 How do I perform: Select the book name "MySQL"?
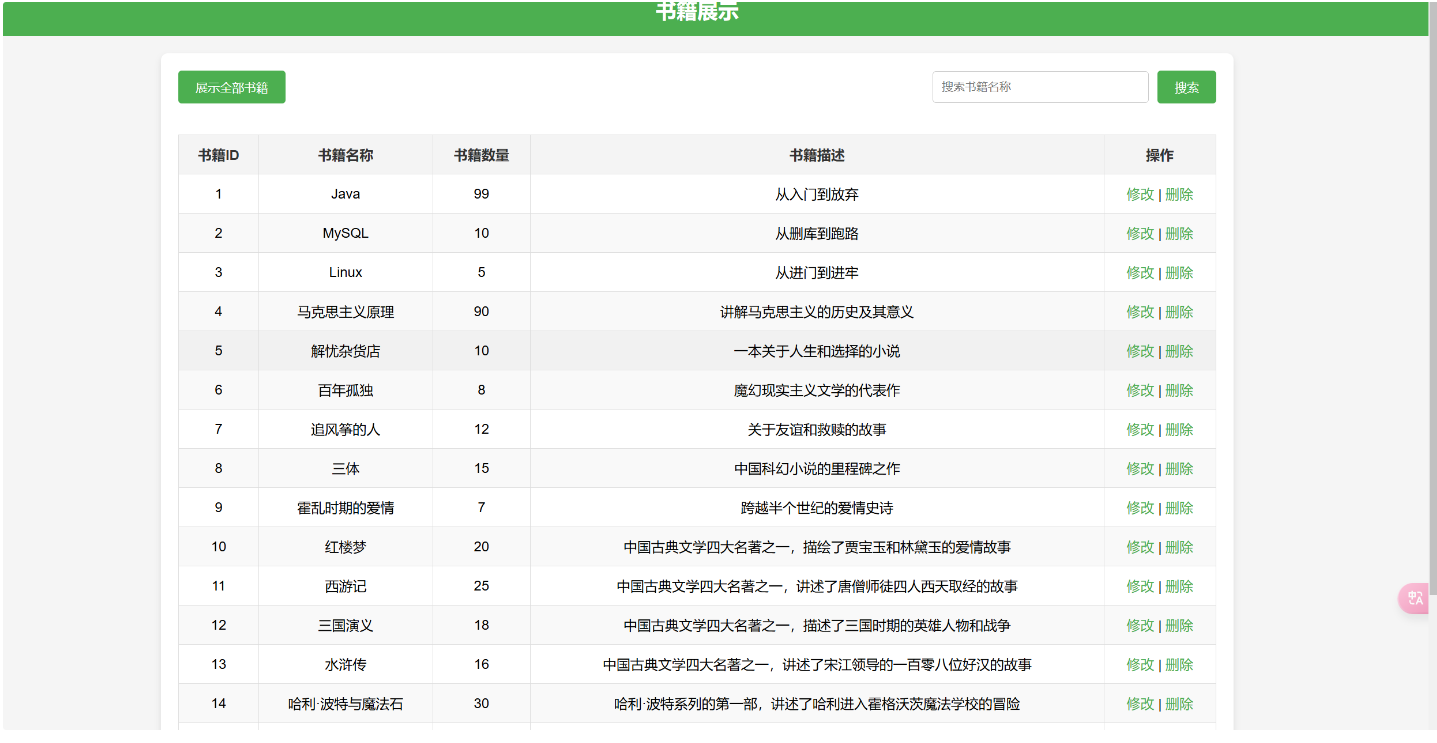[346, 233]
